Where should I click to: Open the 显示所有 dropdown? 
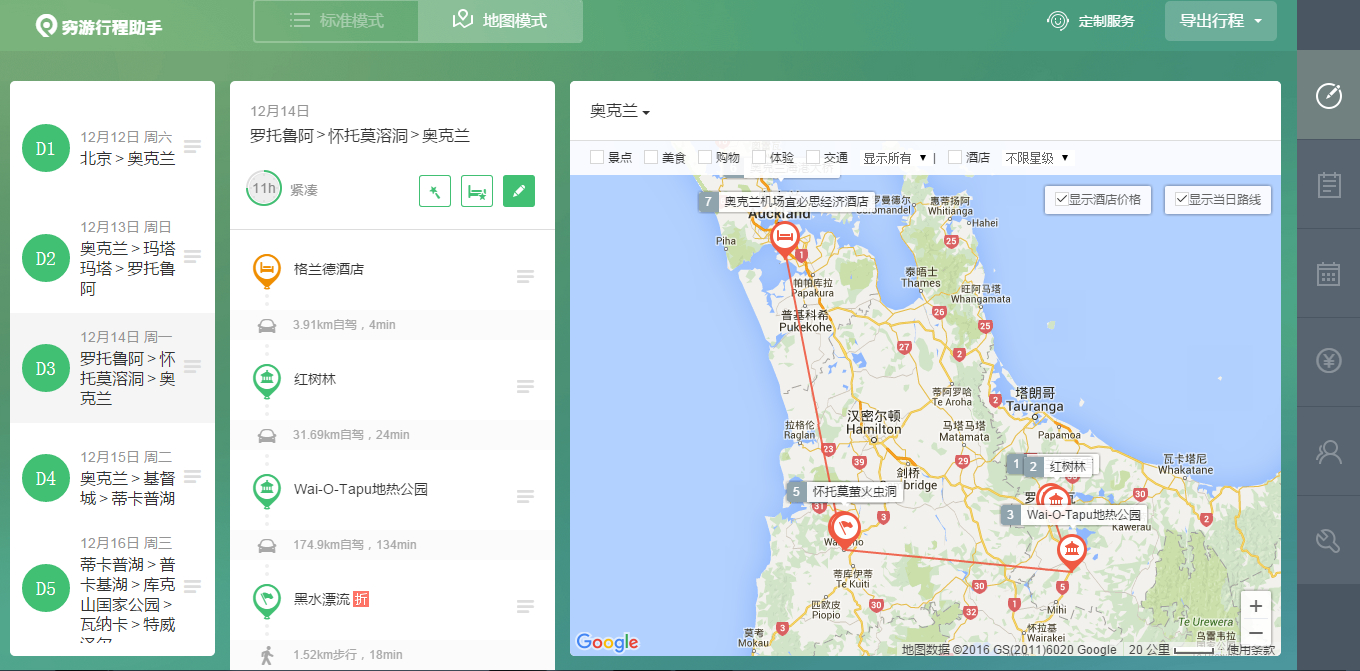895,158
